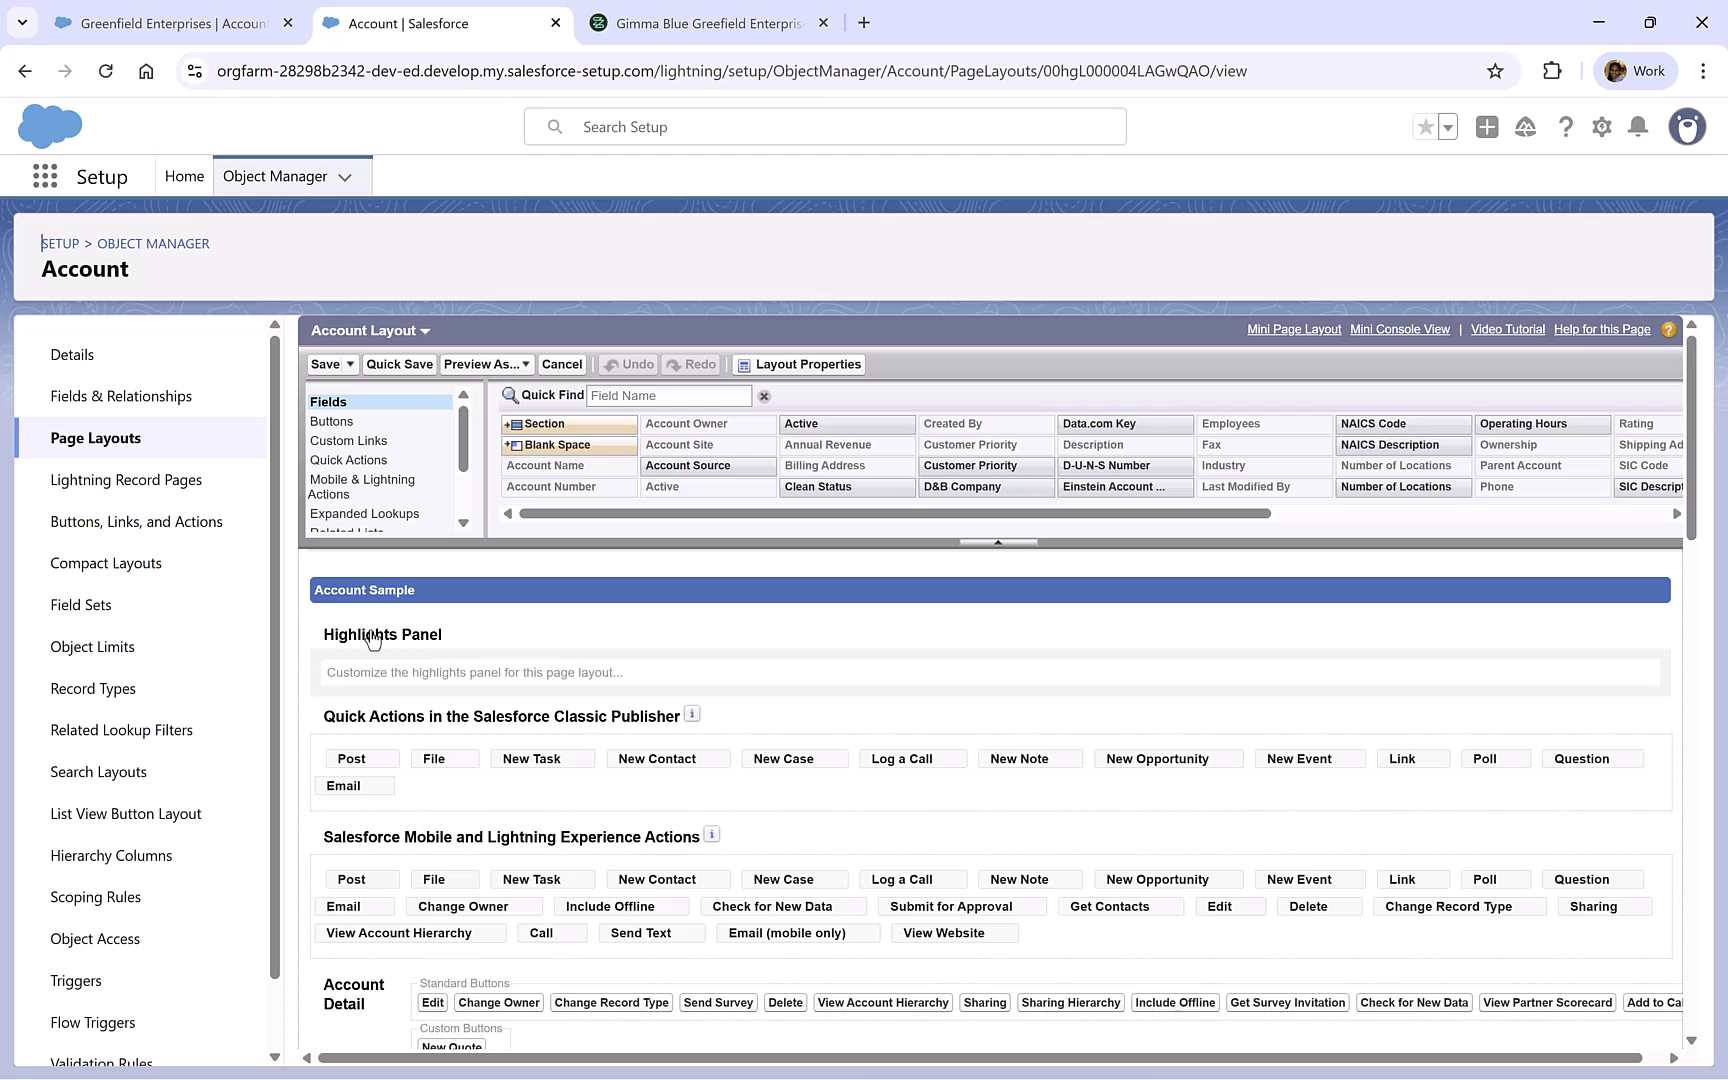Click the info icon beside Salesforce Mobile actions
The height and width of the screenshot is (1080, 1728).
(x=712, y=833)
